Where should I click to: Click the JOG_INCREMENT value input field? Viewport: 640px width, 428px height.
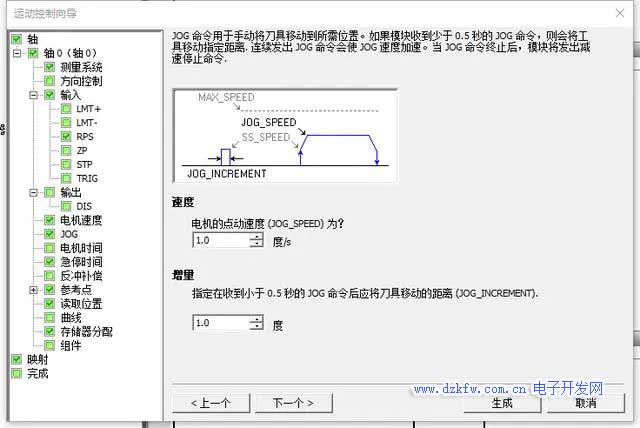click(220, 323)
